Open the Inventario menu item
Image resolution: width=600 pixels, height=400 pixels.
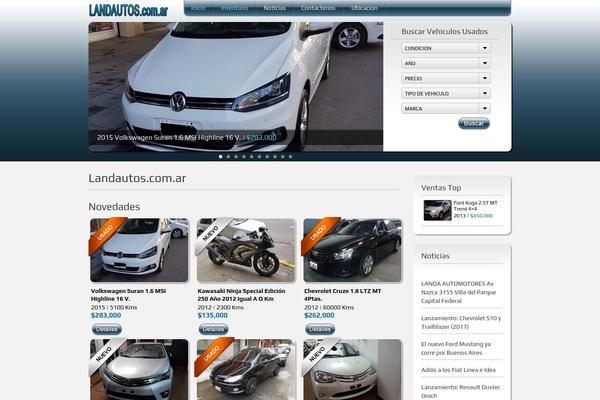(235, 8)
